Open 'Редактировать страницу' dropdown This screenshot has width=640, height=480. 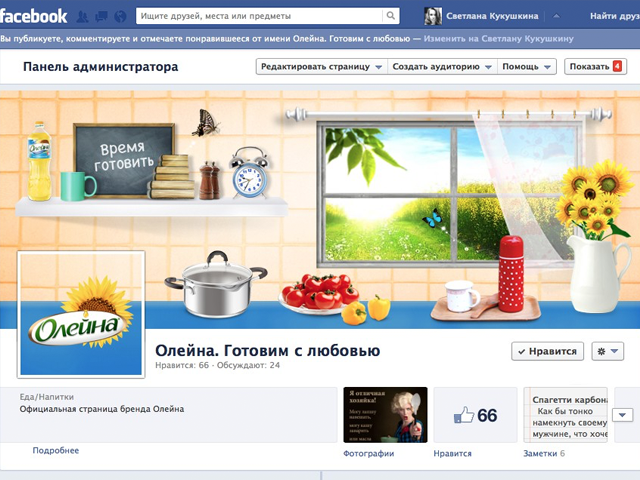point(322,67)
